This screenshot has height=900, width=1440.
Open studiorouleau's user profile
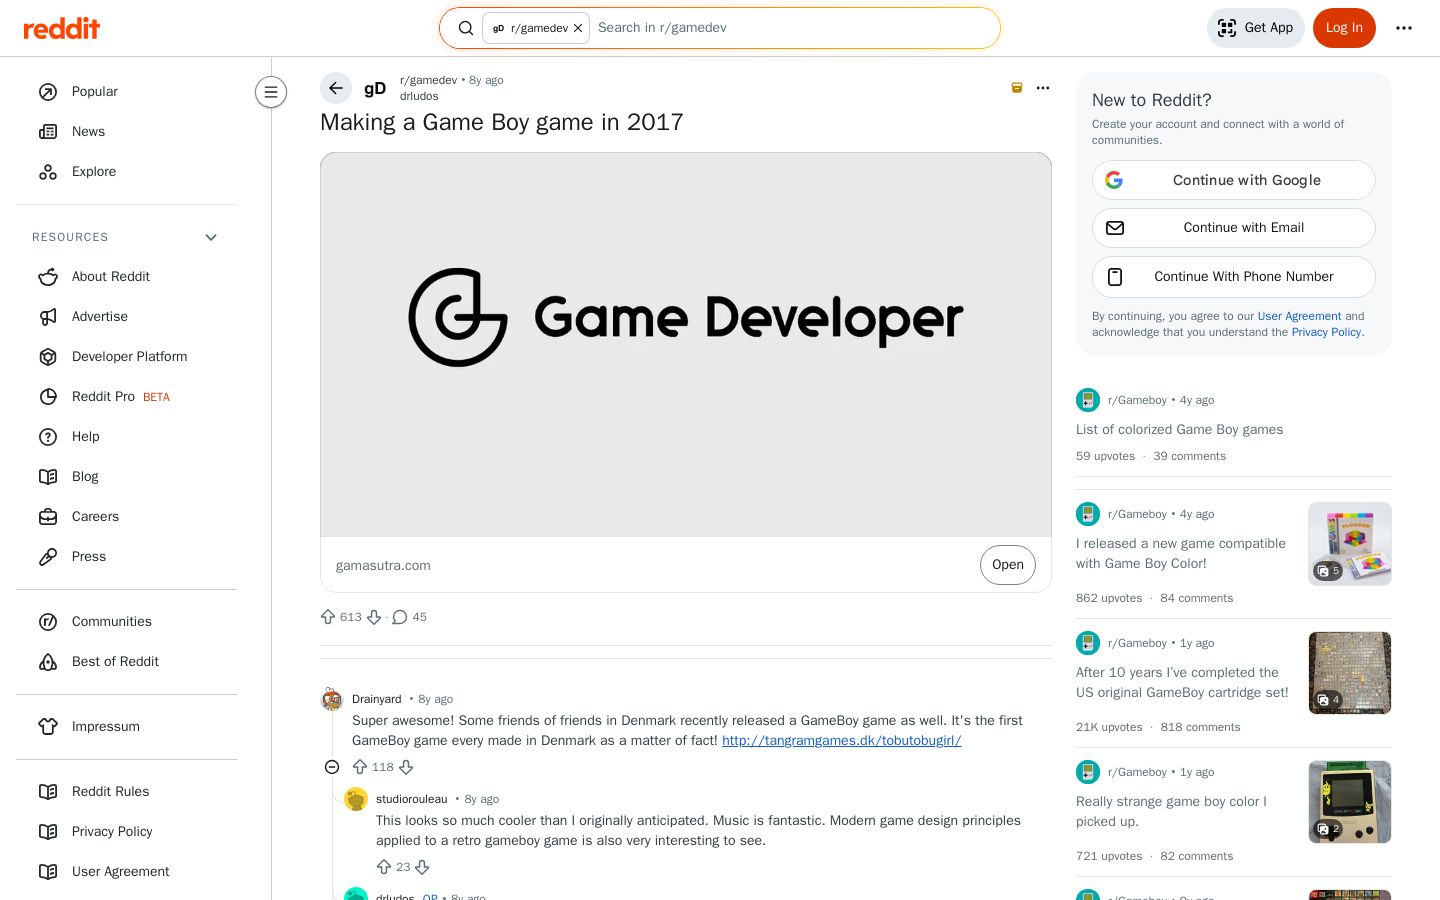click(411, 799)
